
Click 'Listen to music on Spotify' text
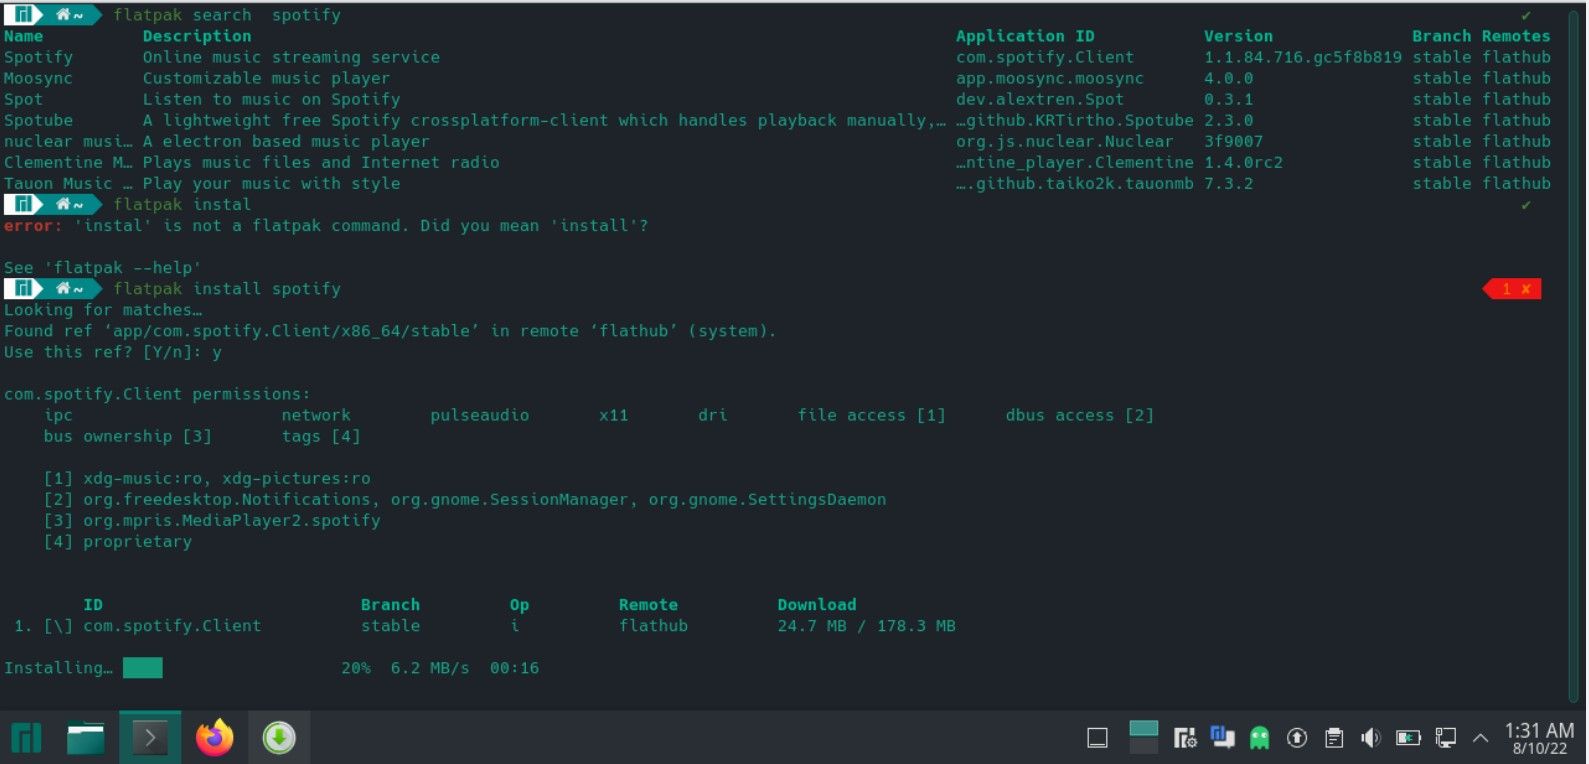(271, 99)
